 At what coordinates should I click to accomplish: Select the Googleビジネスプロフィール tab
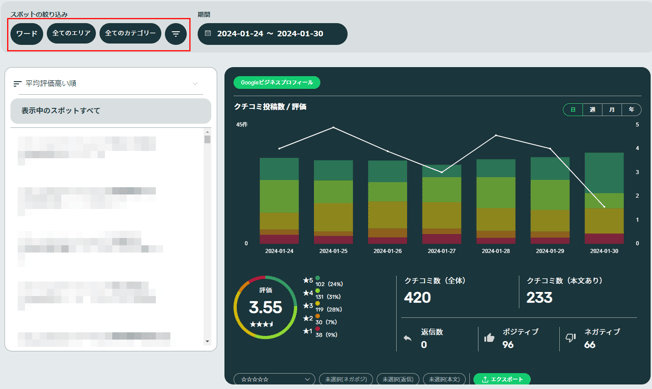tap(277, 82)
